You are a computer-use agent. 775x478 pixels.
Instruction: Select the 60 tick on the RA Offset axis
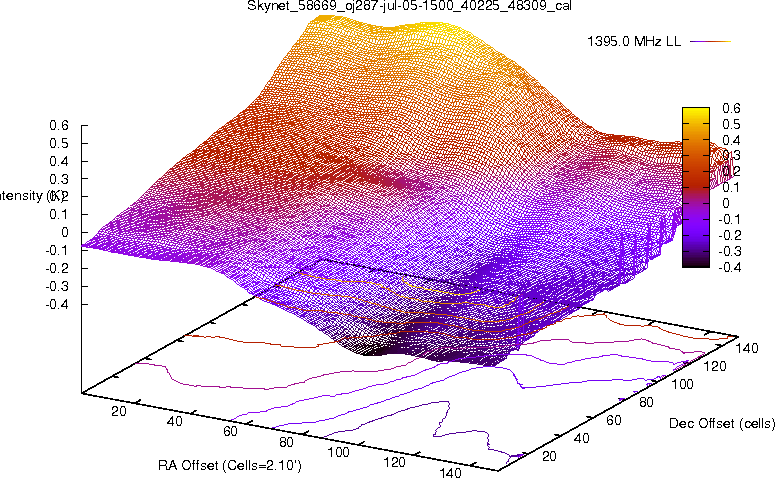tap(230, 431)
